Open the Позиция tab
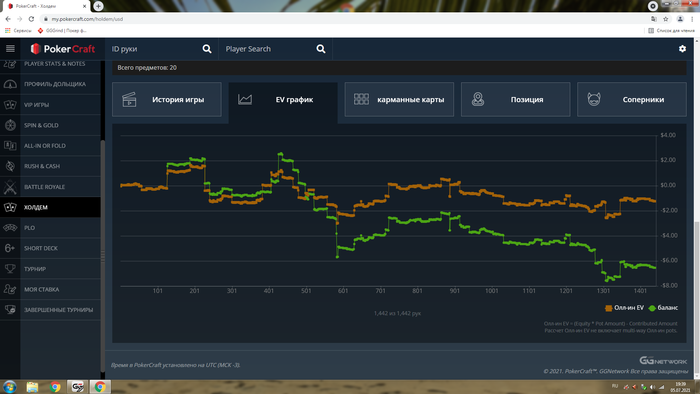Image resolution: width=700 pixels, height=394 pixels. tap(516, 100)
